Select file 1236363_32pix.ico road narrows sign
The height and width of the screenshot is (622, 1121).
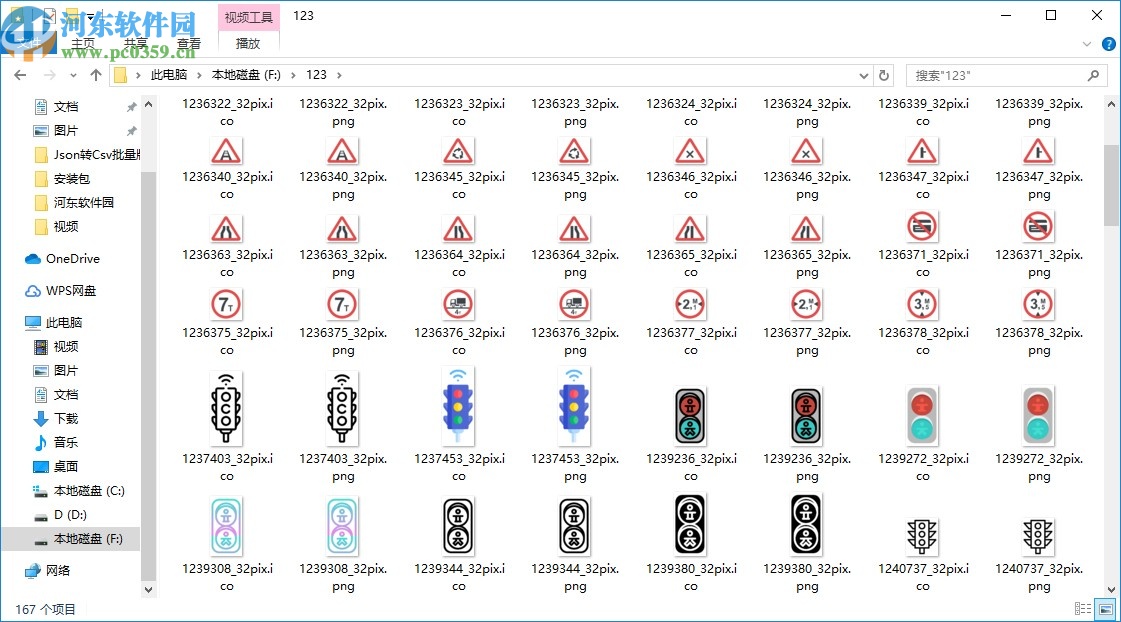tap(227, 247)
